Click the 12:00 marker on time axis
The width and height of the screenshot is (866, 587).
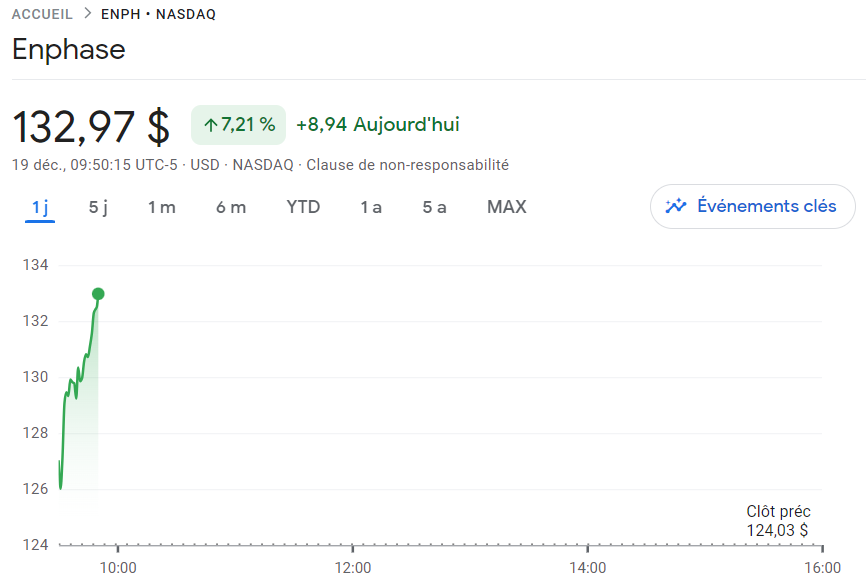point(353,567)
